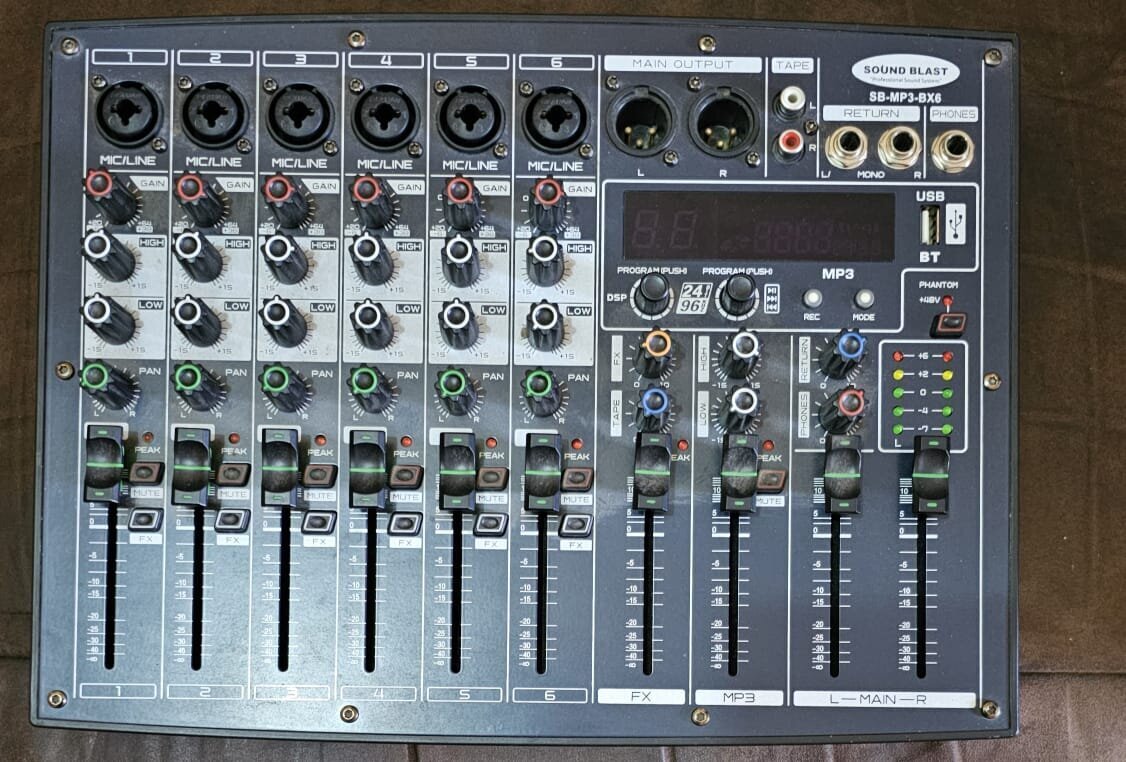1126x762 pixels.
Task: Click the PHONES headphone jack
Action: 953,150
